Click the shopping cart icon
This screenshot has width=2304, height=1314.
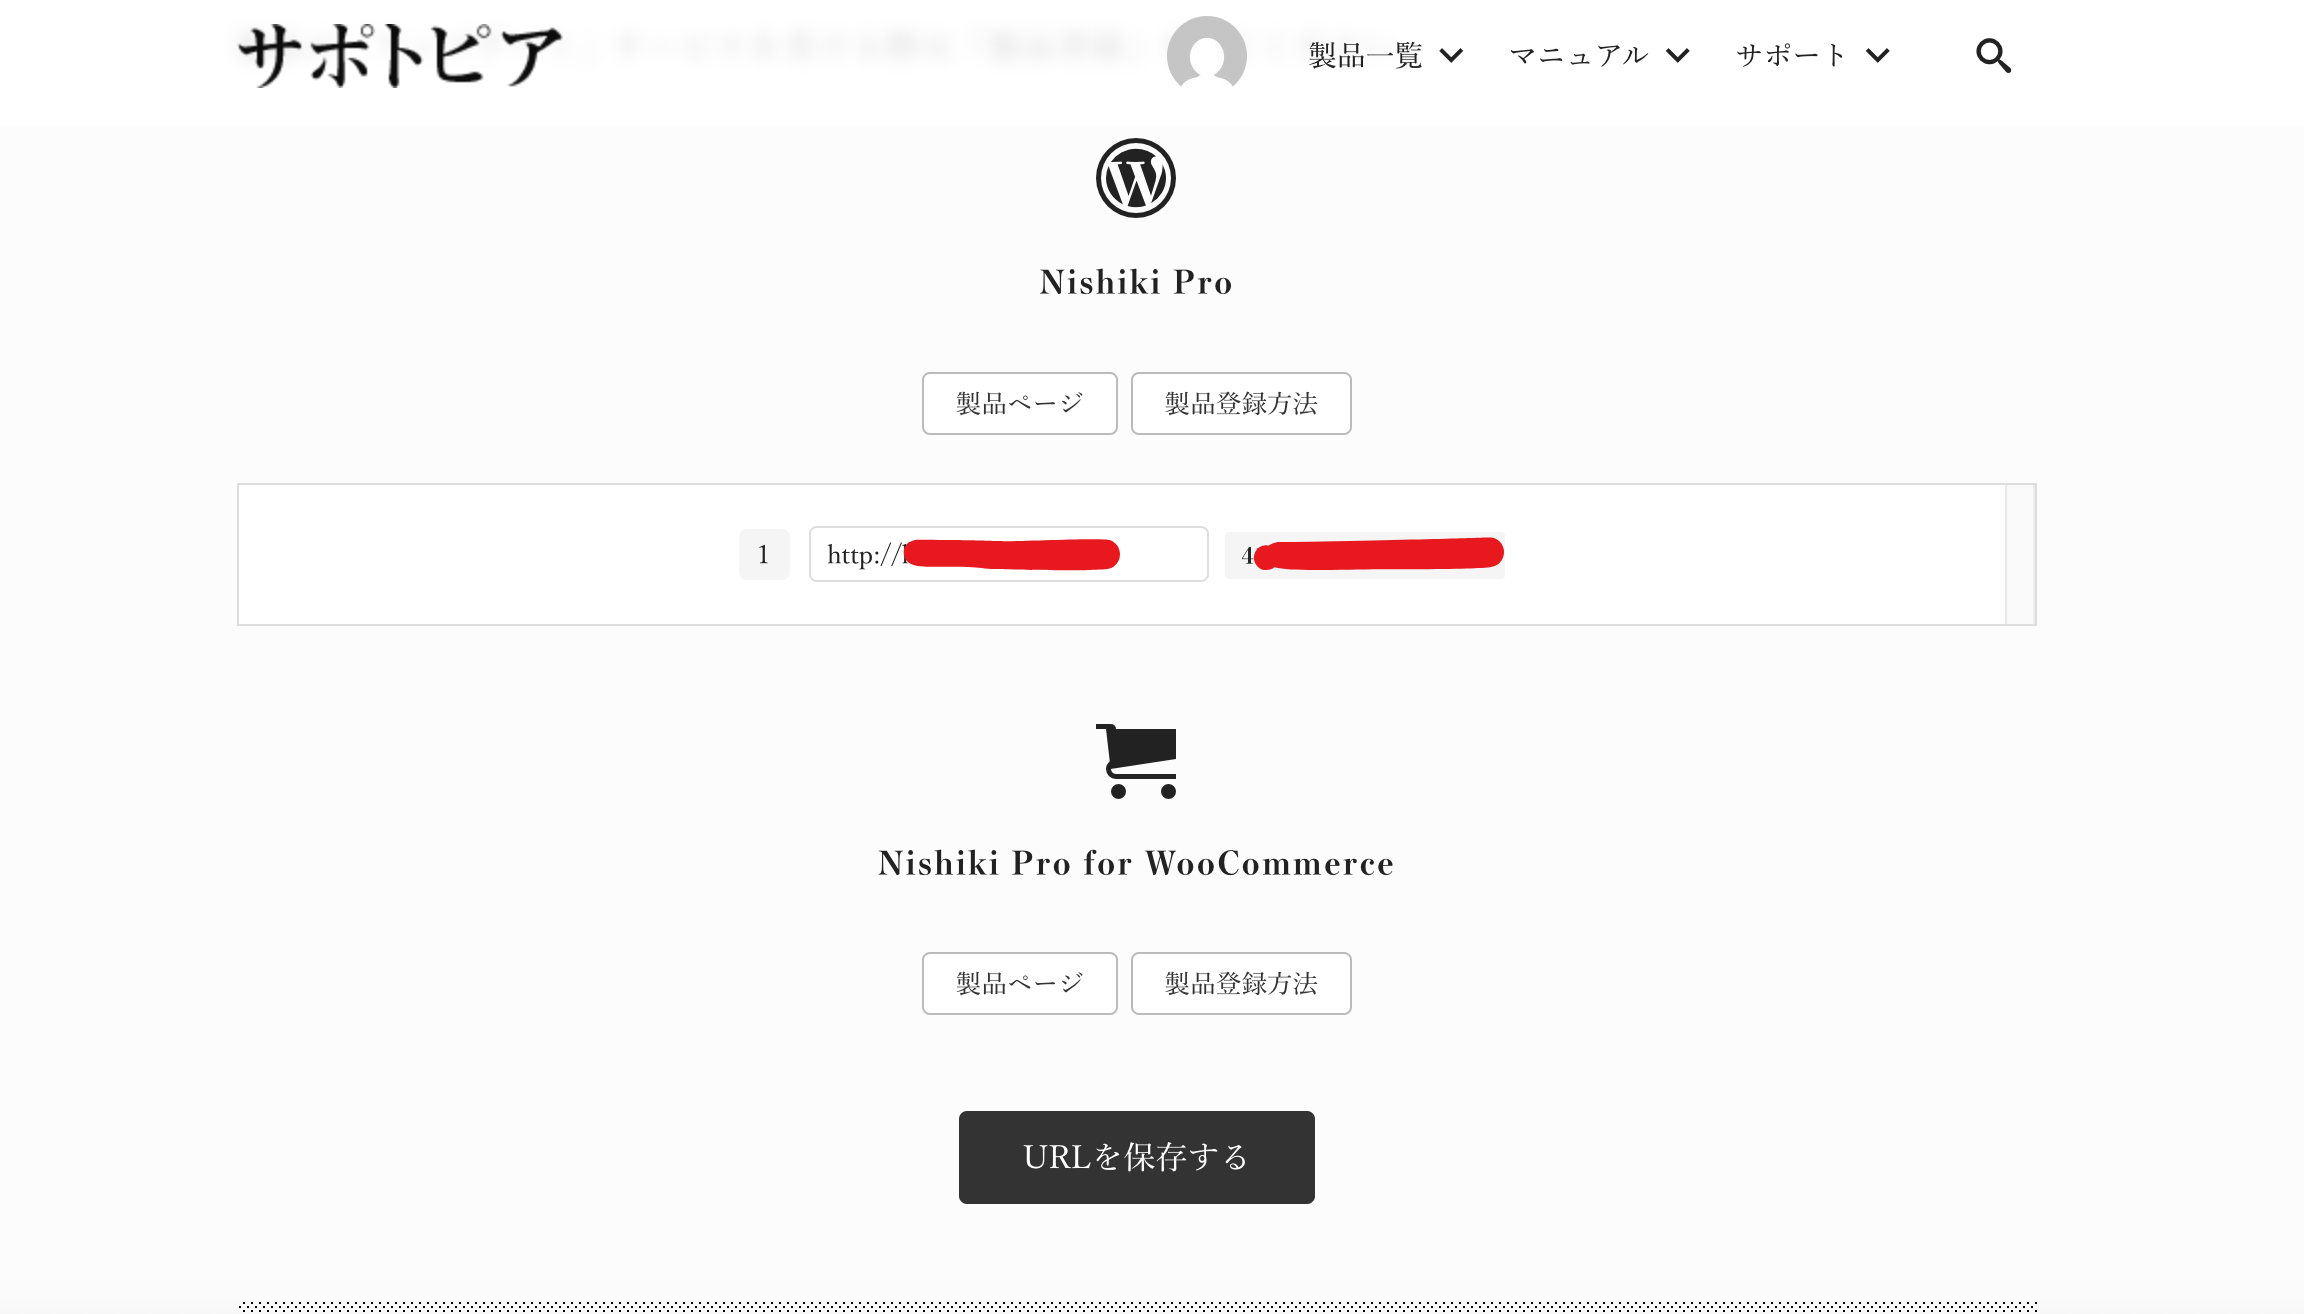[1137, 761]
